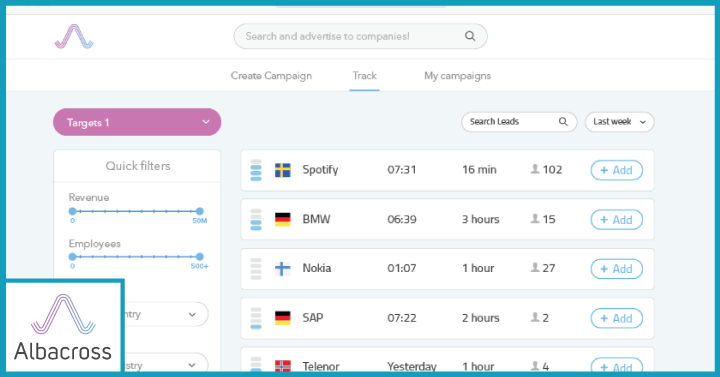Add Spotify with the Add button
720x377 pixels.
(616, 170)
